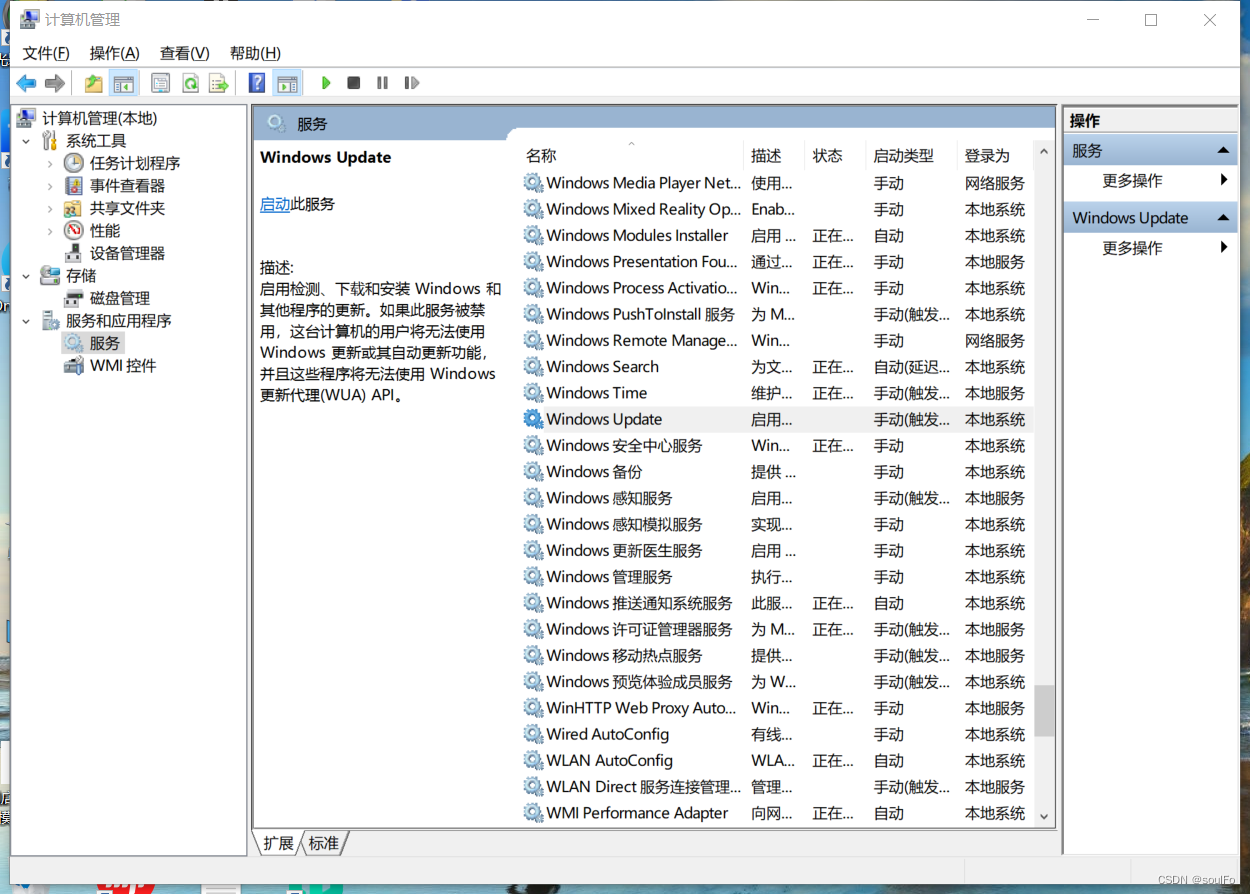Select the 共享文件夹 tree item
Image resolution: width=1250 pixels, height=894 pixels.
click(x=127, y=208)
